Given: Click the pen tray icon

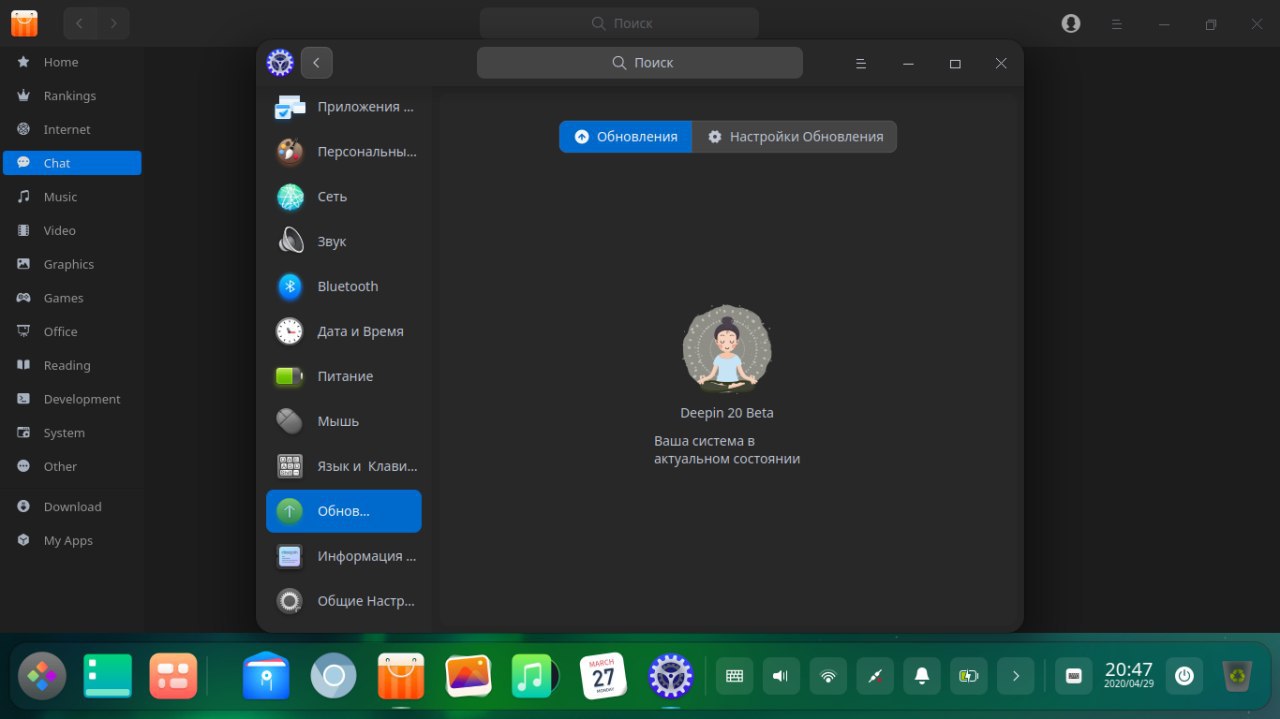Looking at the screenshot, I should [x=875, y=676].
